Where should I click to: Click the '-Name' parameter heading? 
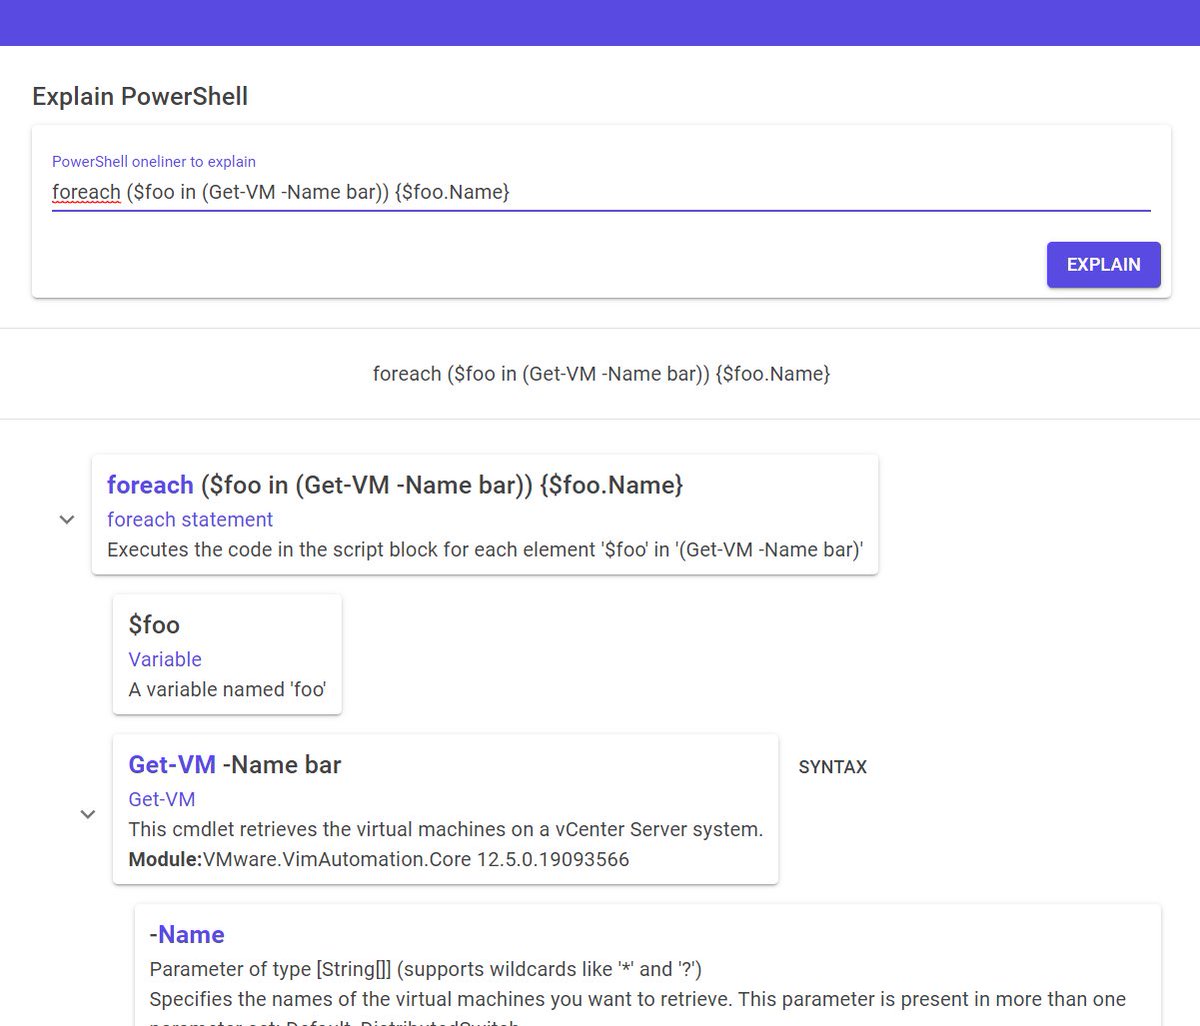tap(187, 935)
